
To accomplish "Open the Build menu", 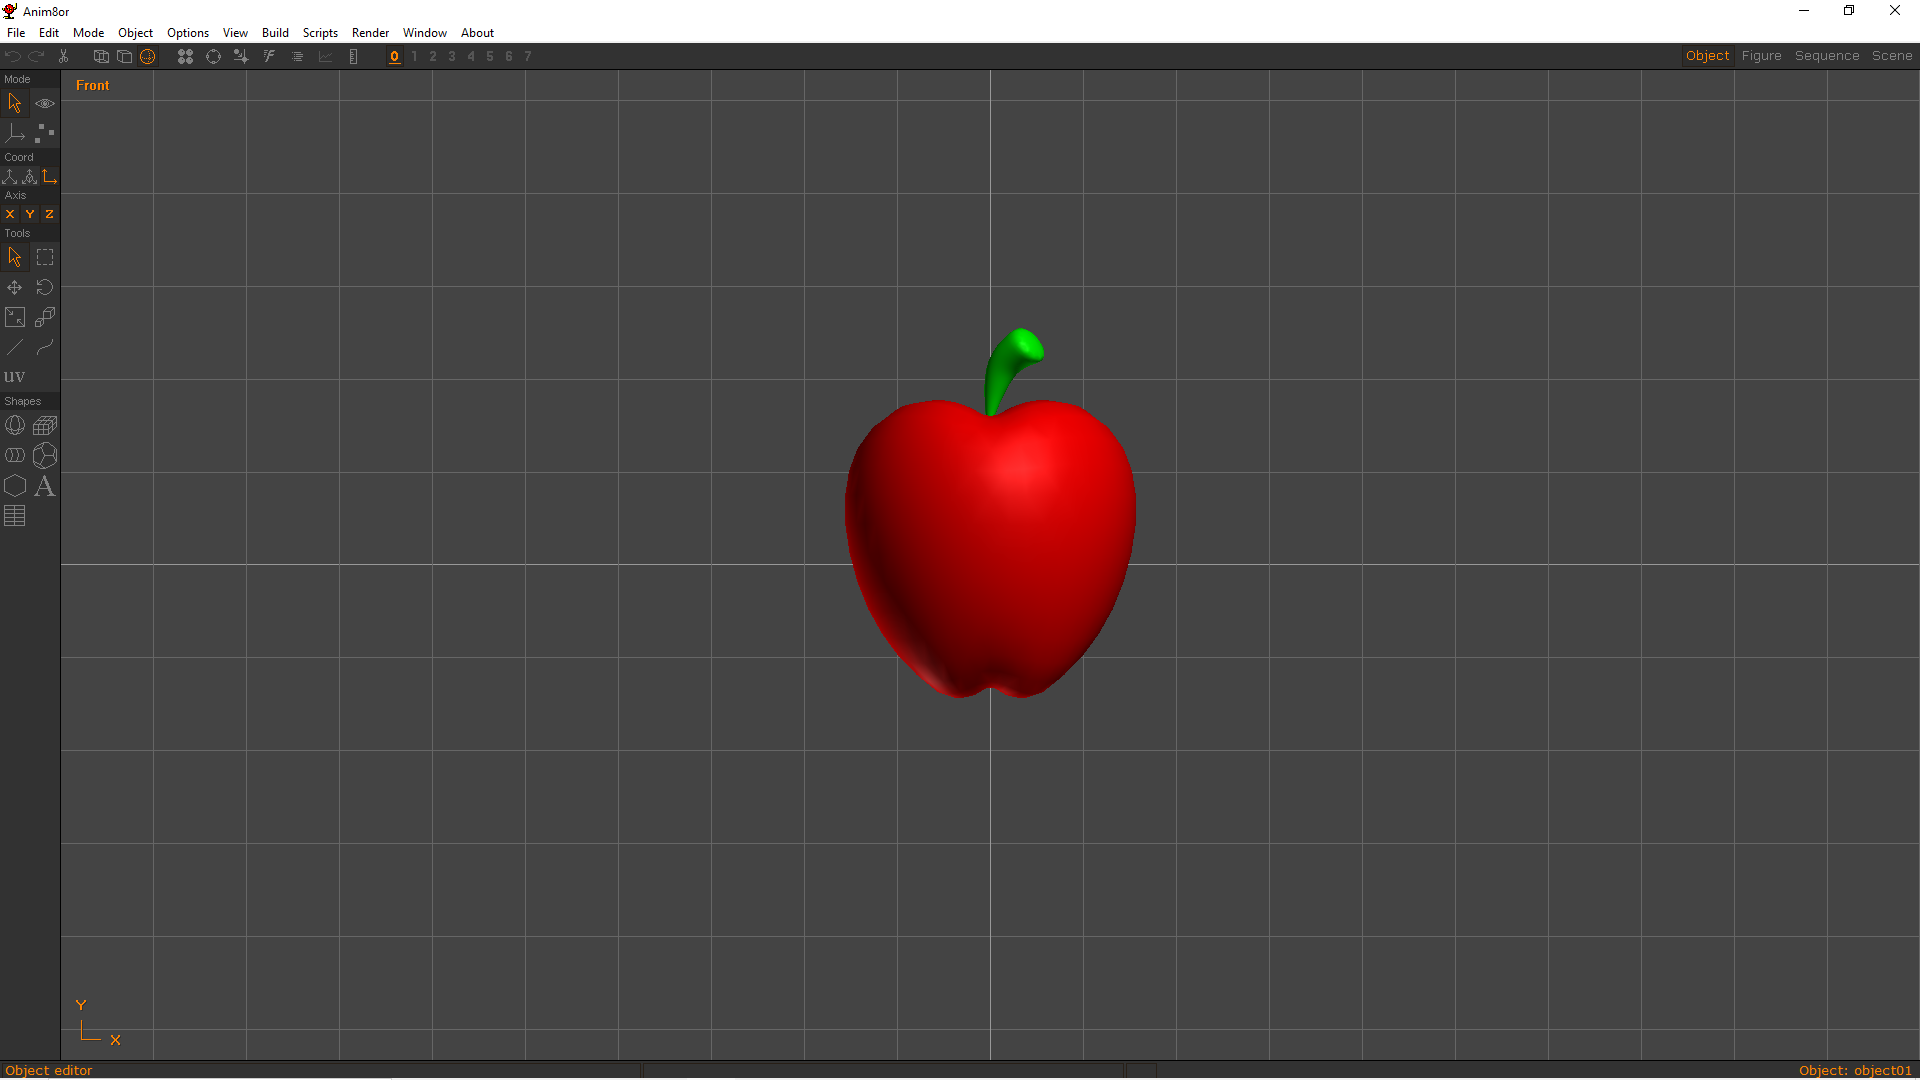I will click(275, 32).
